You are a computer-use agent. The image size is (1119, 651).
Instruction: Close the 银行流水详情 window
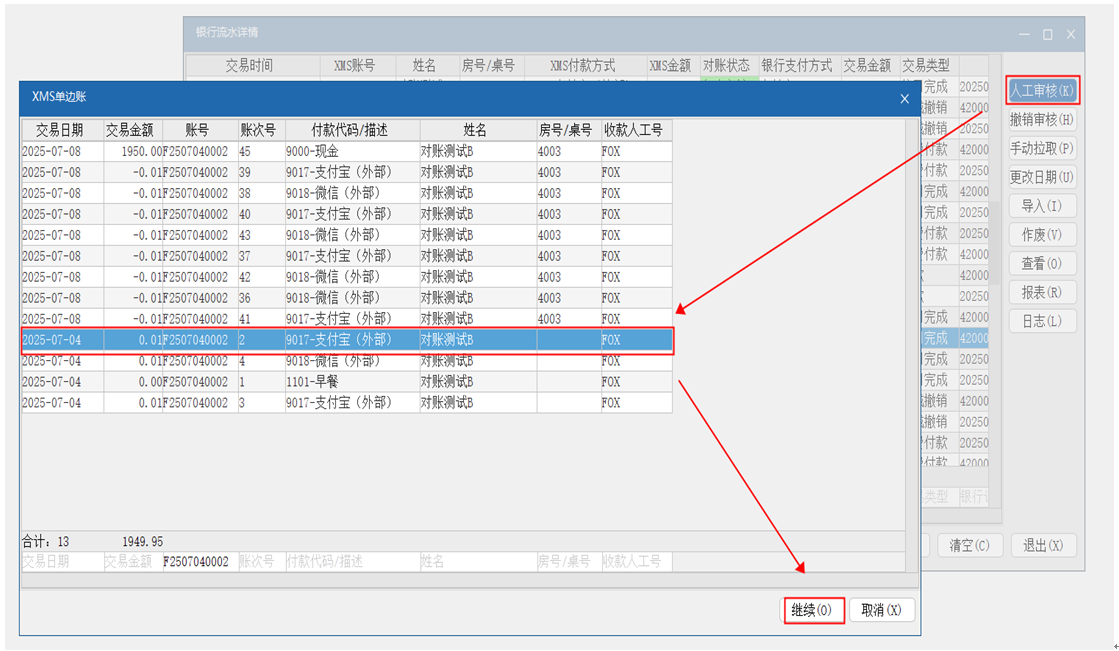1070,34
